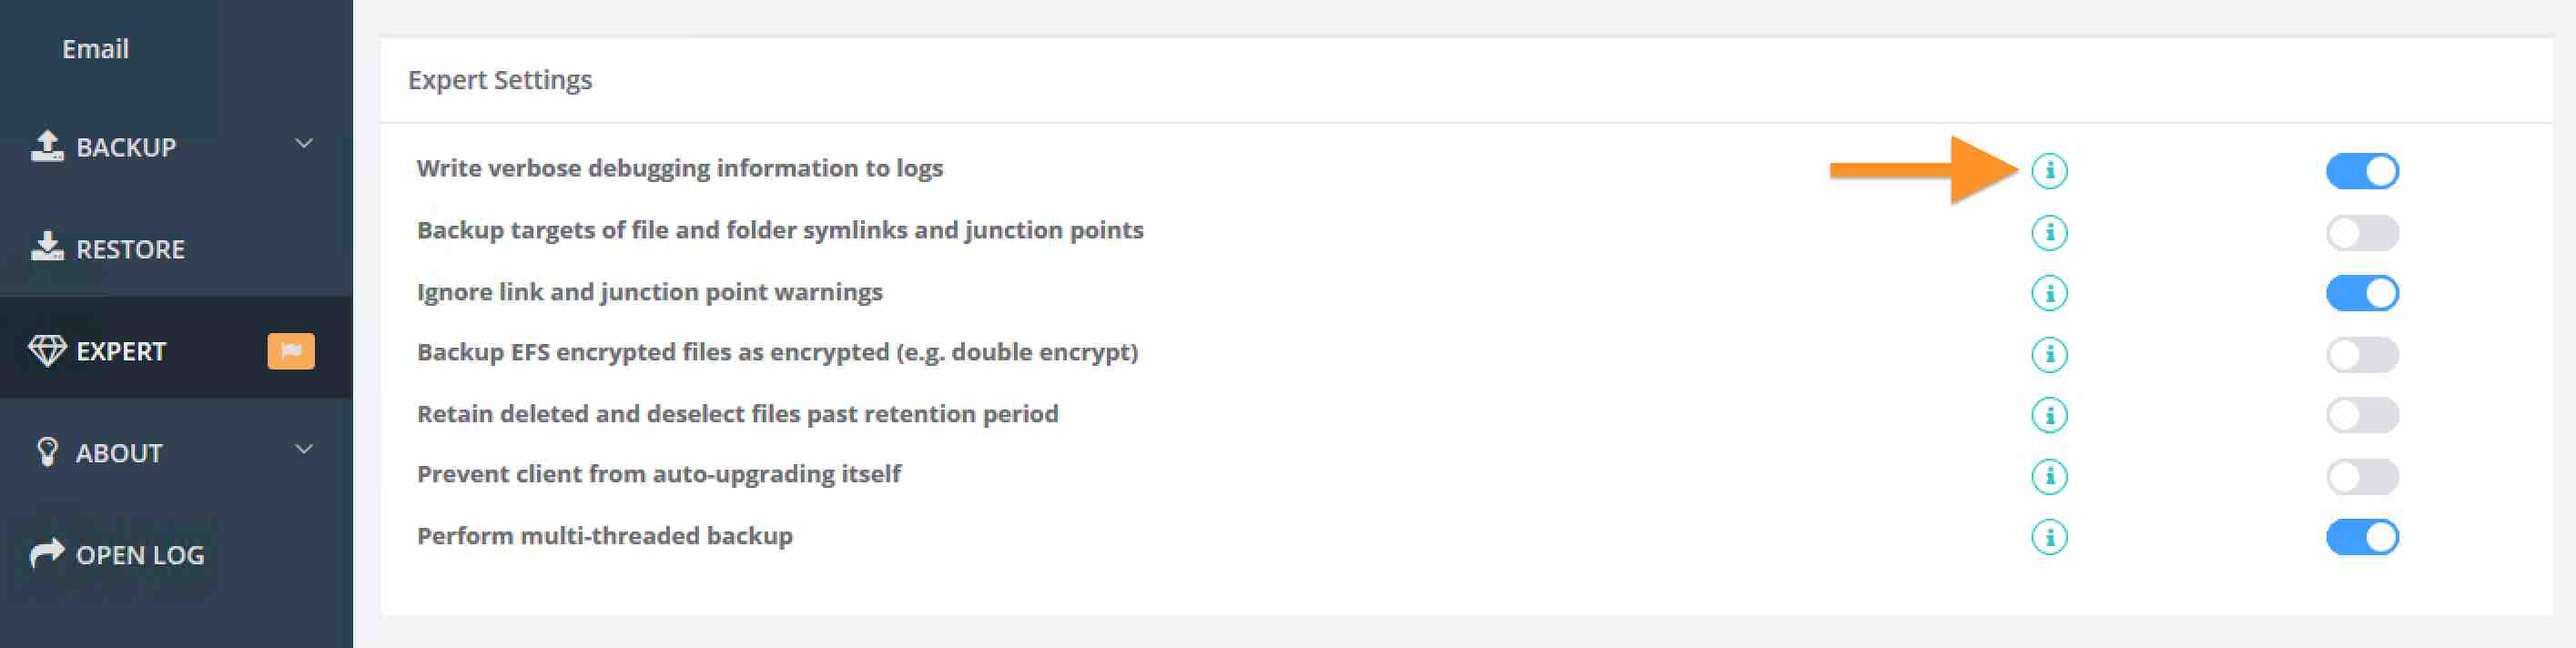Disable verbose debugging information logging
The height and width of the screenshot is (648, 2576).
[x=2362, y=171]
